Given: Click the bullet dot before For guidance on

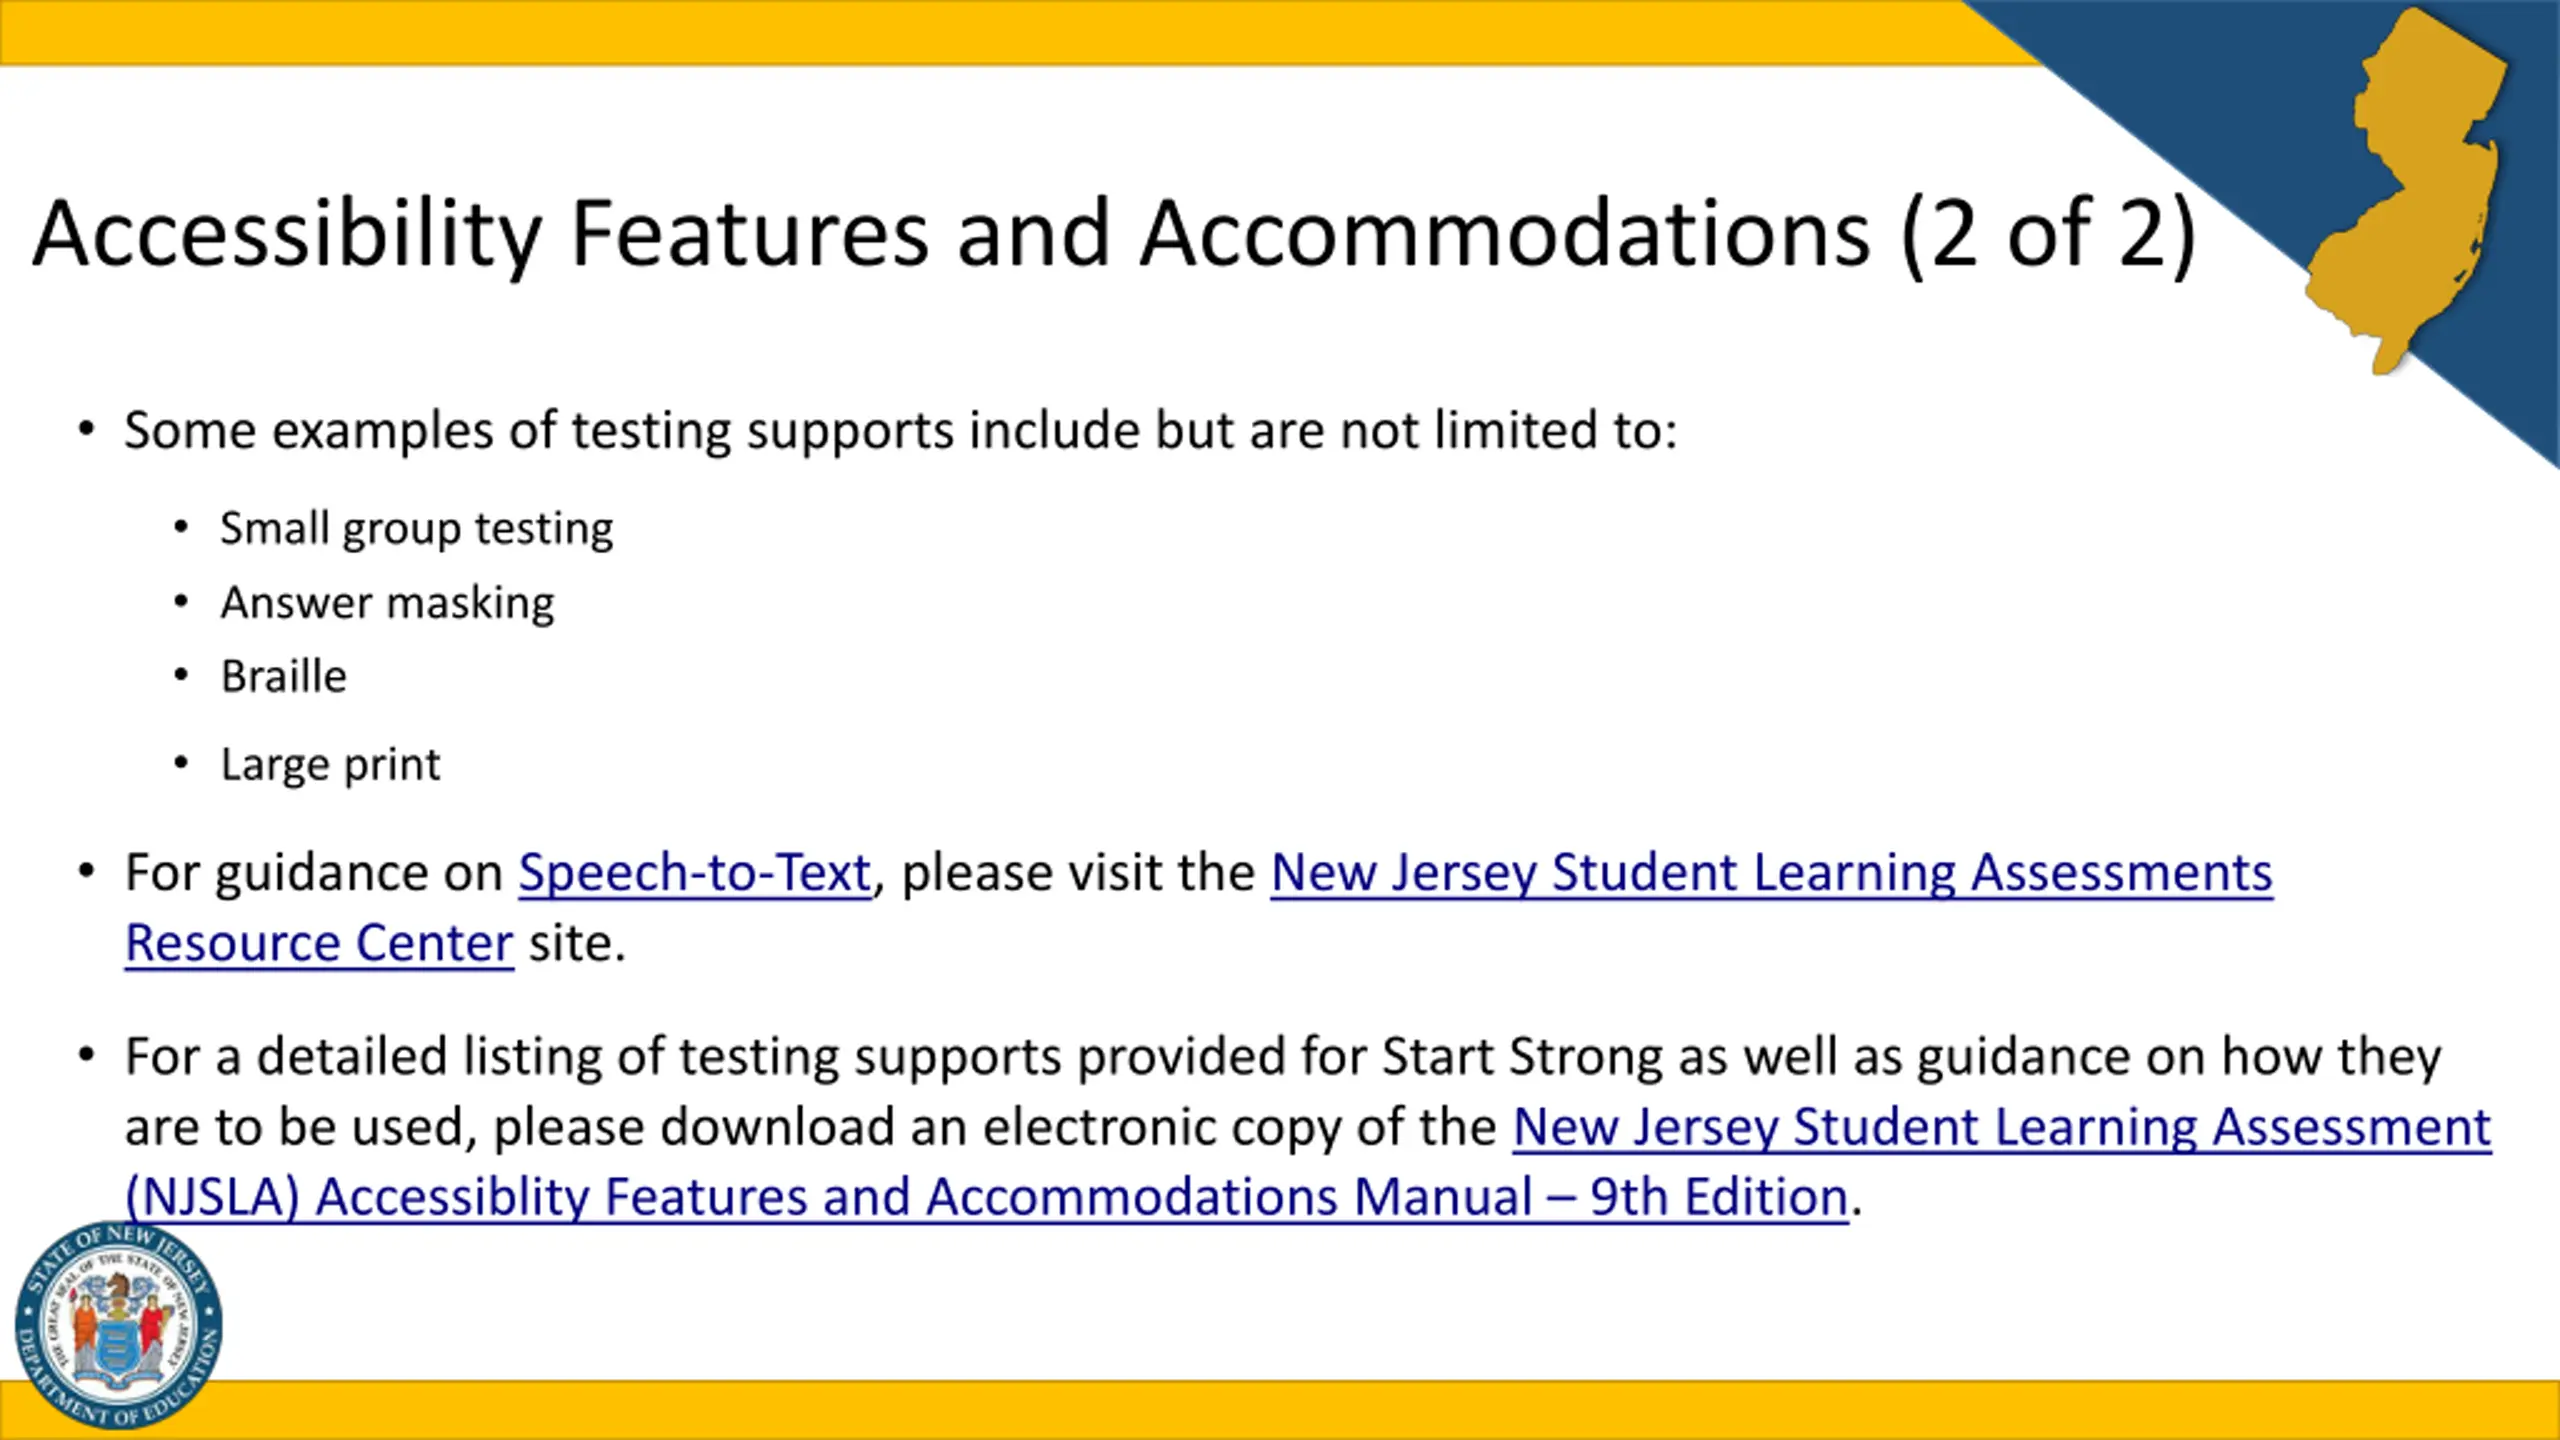Looking at the screenshot, I should click(x=87, y=872).
